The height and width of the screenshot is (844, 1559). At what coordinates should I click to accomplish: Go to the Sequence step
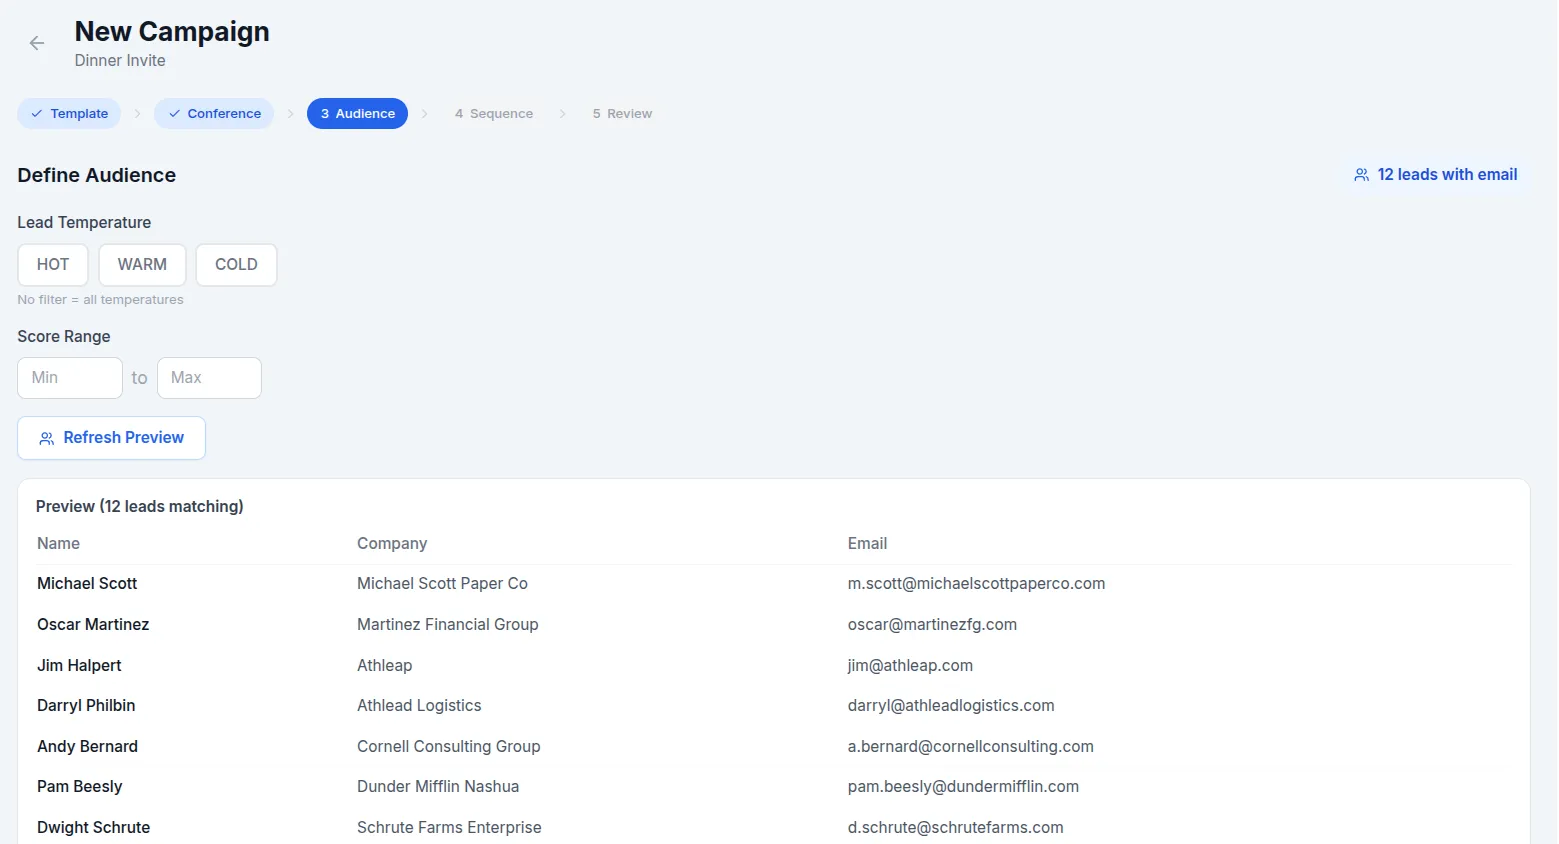click(x=494, y=114)
